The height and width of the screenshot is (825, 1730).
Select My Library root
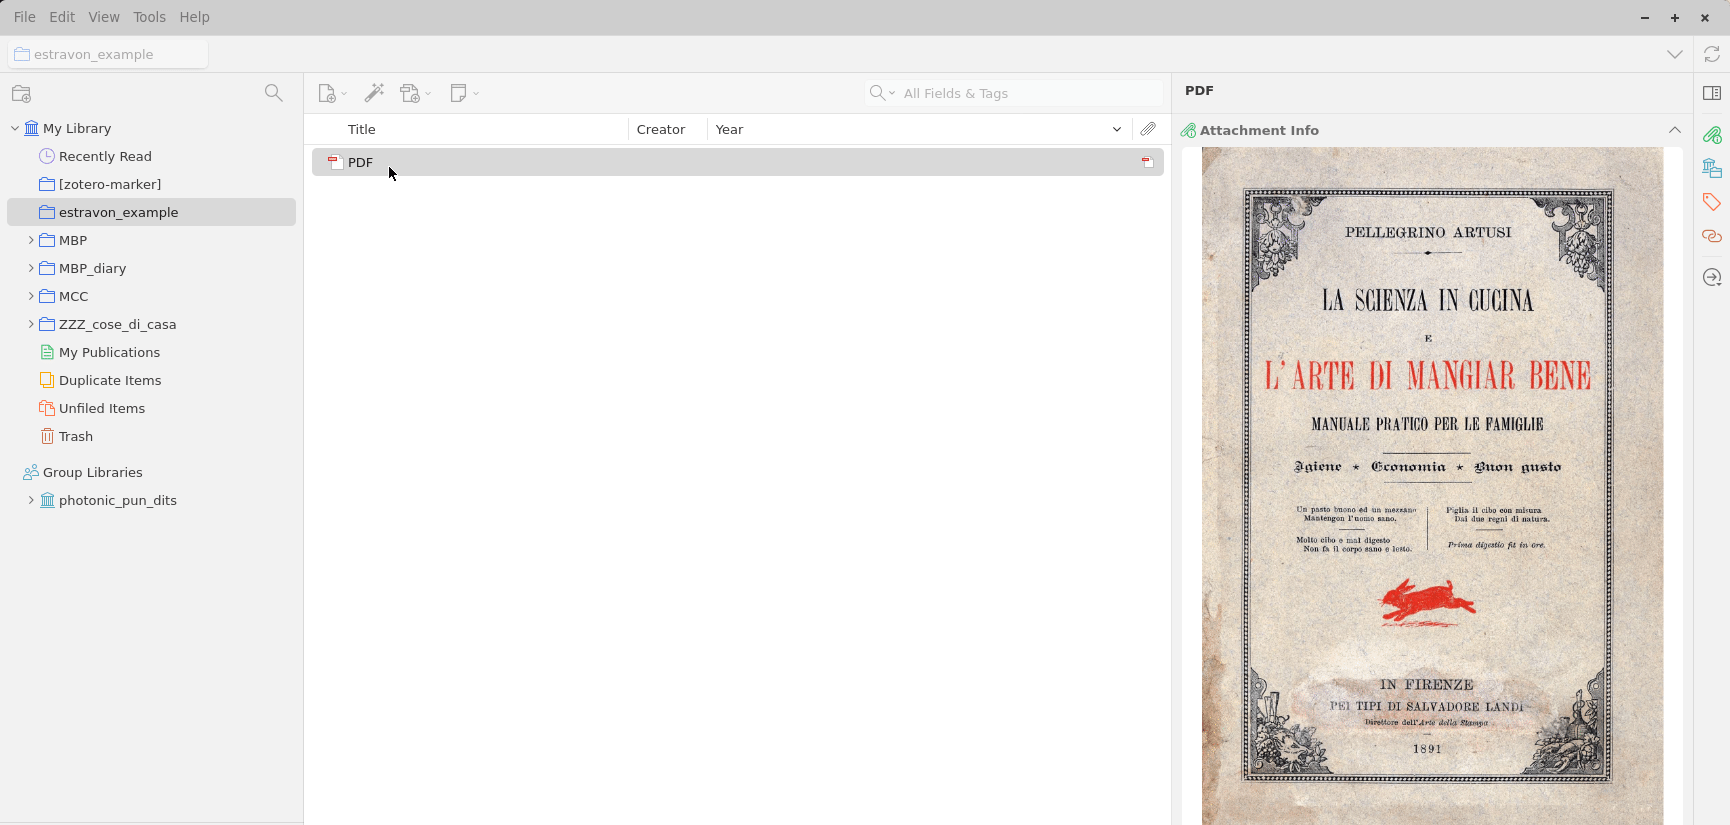pyautogui.click(x=77, y=128)
